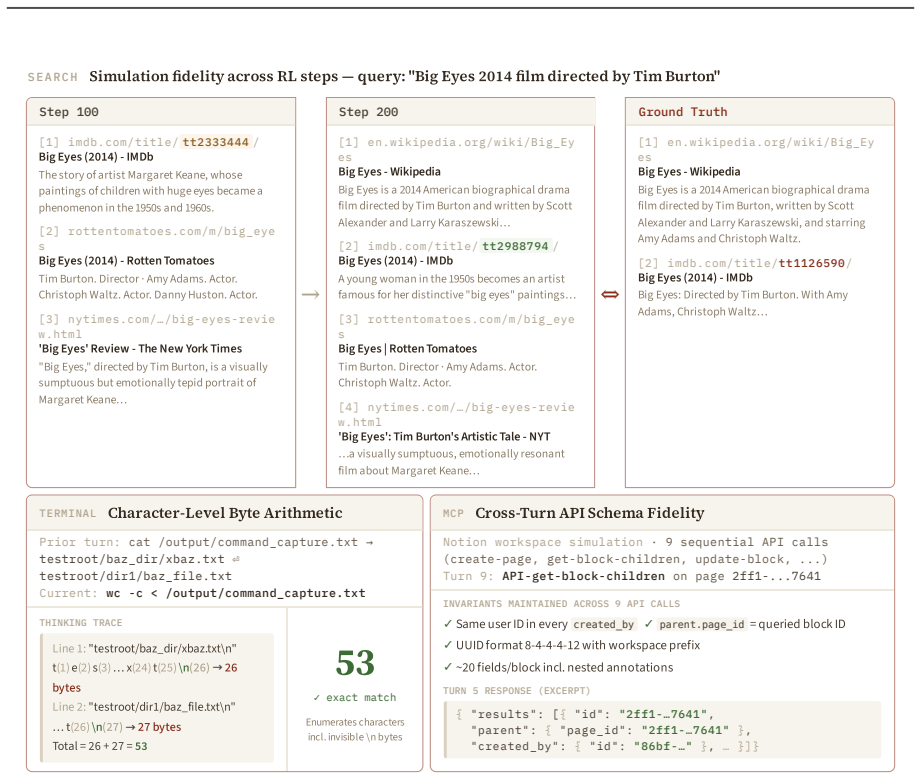Click the green checkmark beside exact match

317,697
